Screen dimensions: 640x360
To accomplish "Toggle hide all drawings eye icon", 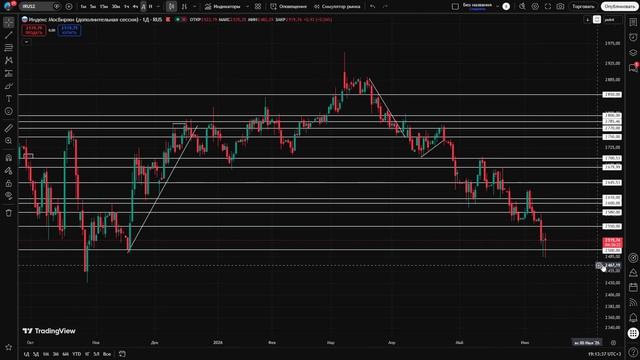I will click(9, 196).
